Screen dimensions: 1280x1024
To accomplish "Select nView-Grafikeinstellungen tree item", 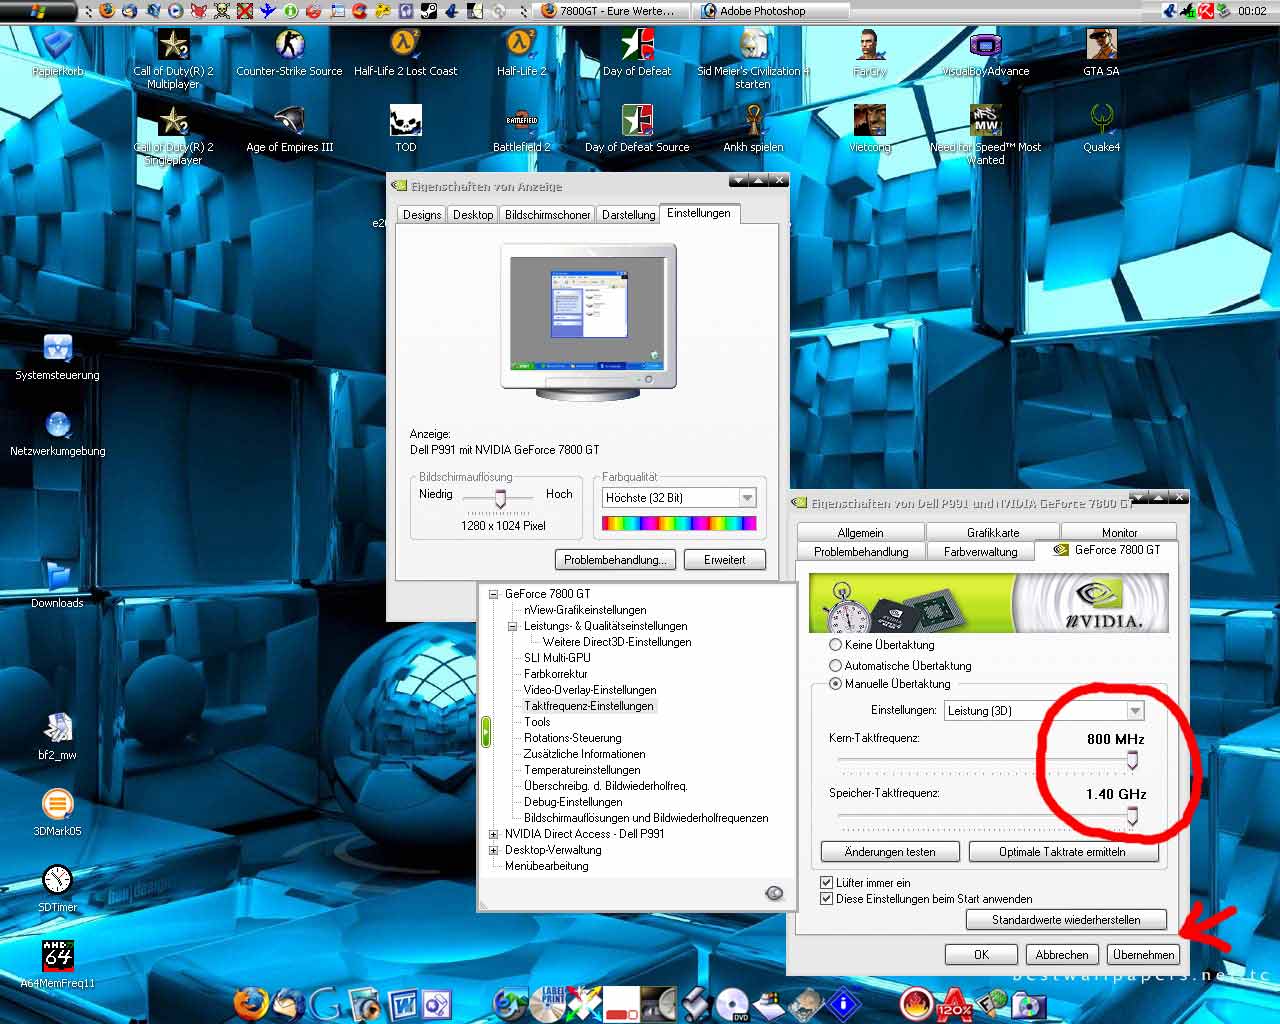I will click(585, 610).
